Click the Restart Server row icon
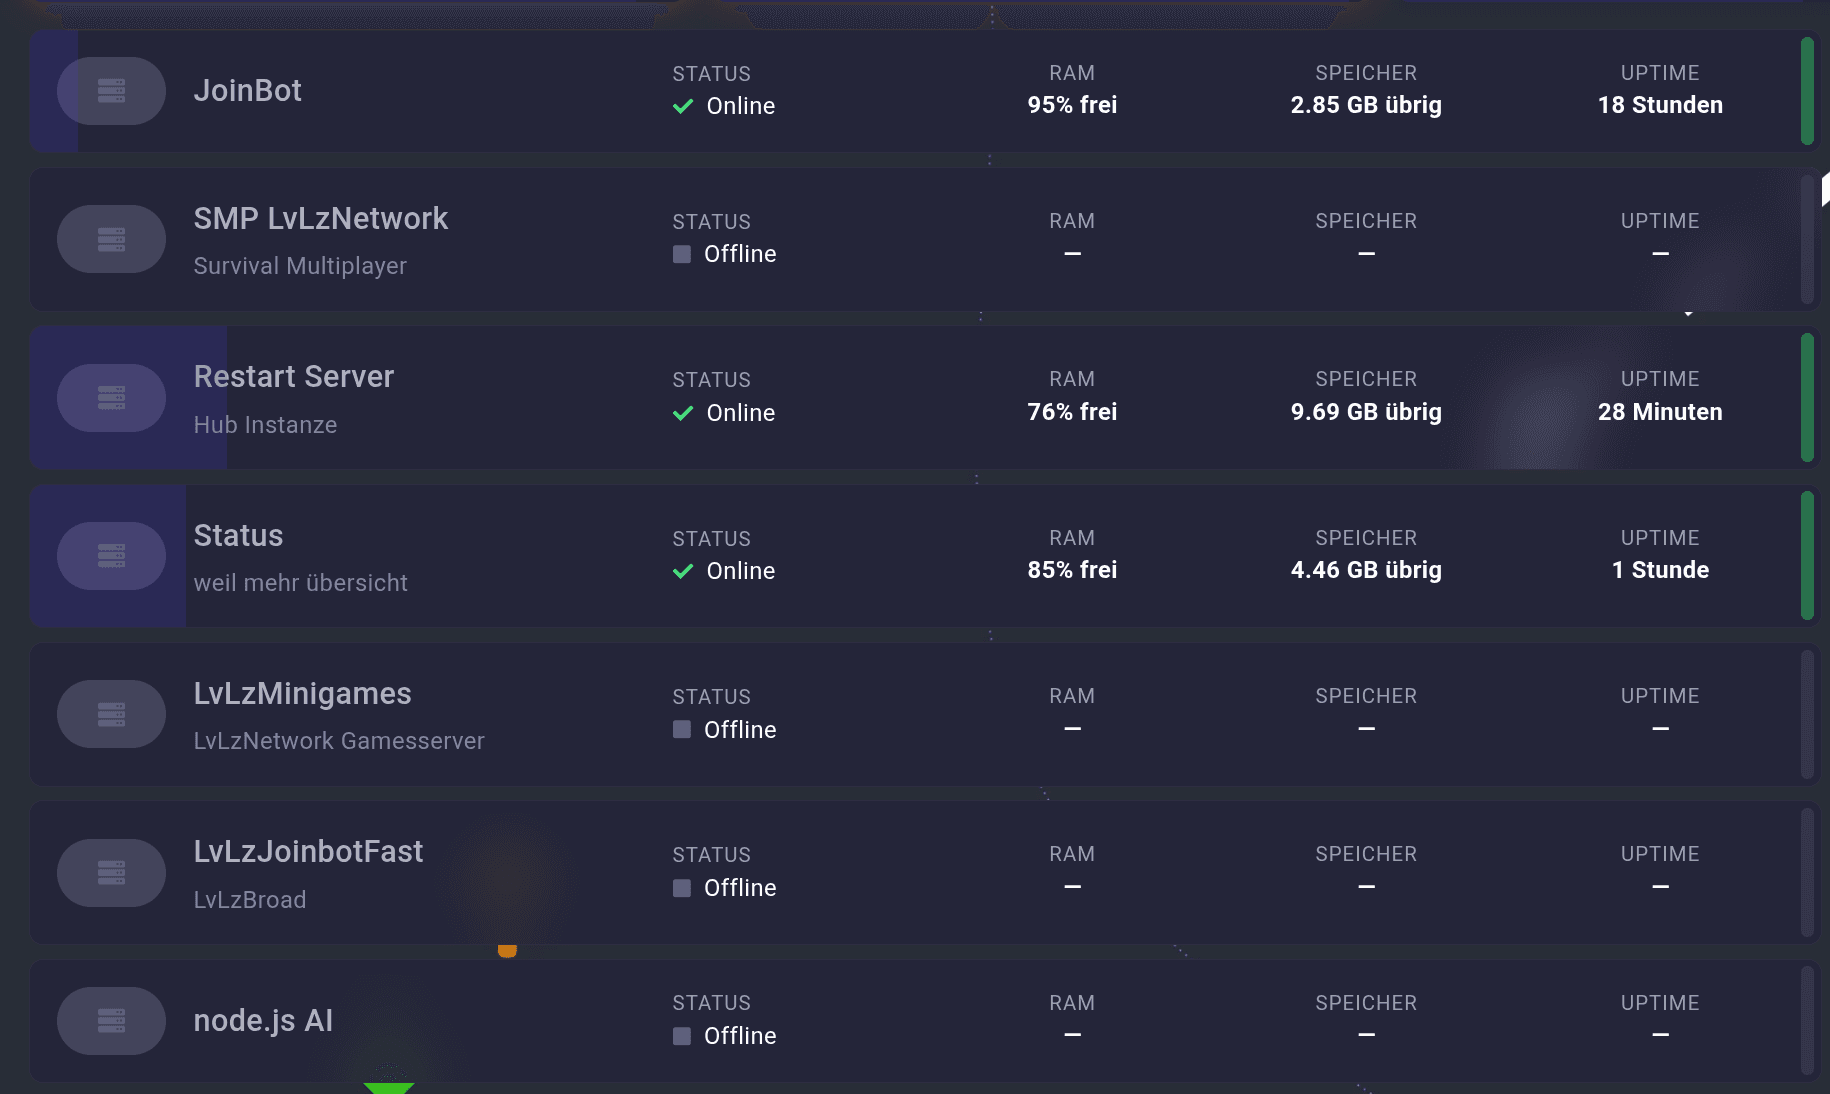The width and height of the screenshot is (1830, 1094). pos(111,398)
